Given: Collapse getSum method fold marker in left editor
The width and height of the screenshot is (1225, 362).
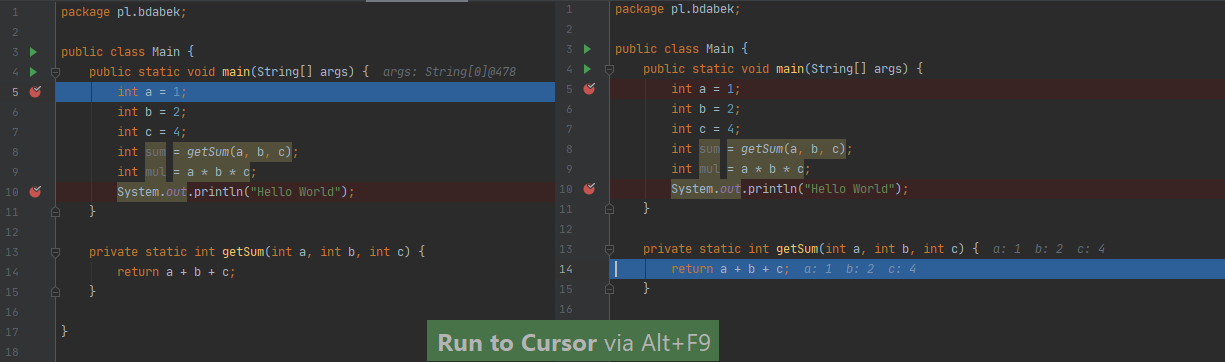Looking at the screenshot, I should click(x=55, y=252).
